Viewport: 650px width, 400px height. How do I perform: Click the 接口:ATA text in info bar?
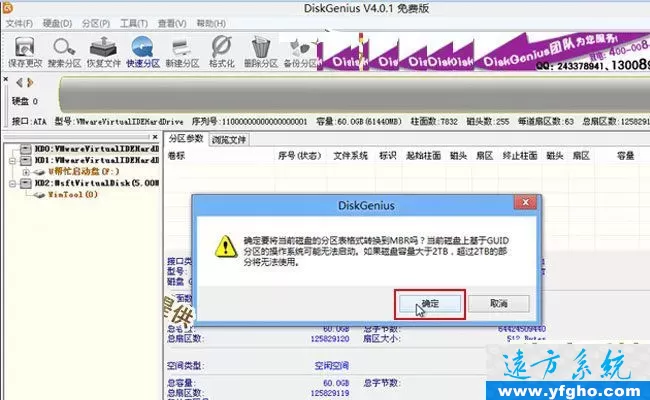pos(29,121)
